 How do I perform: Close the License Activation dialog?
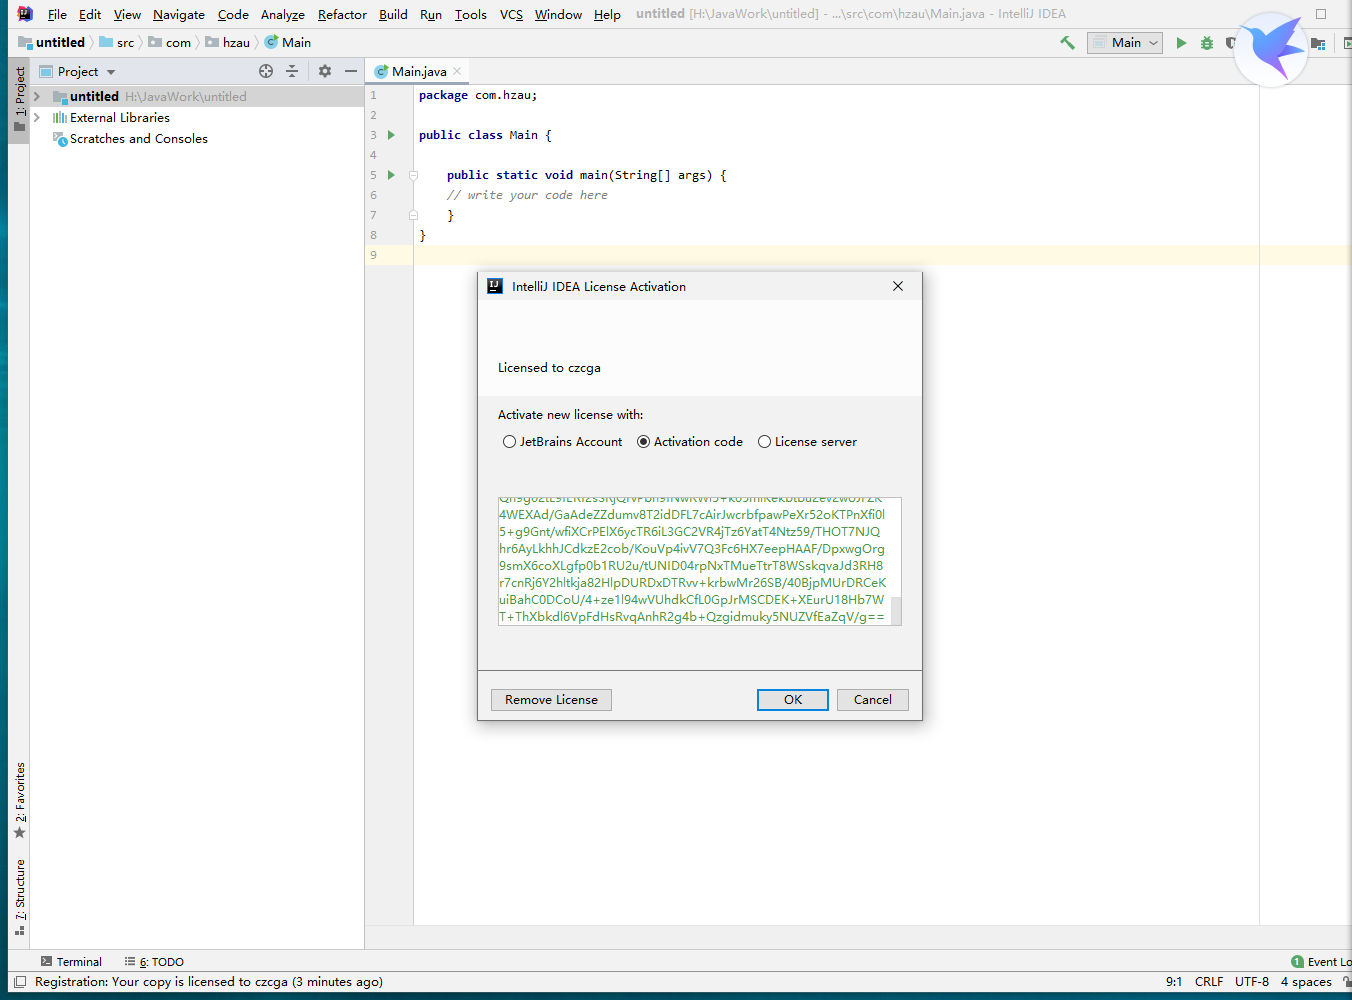click(x=898, y=286)
